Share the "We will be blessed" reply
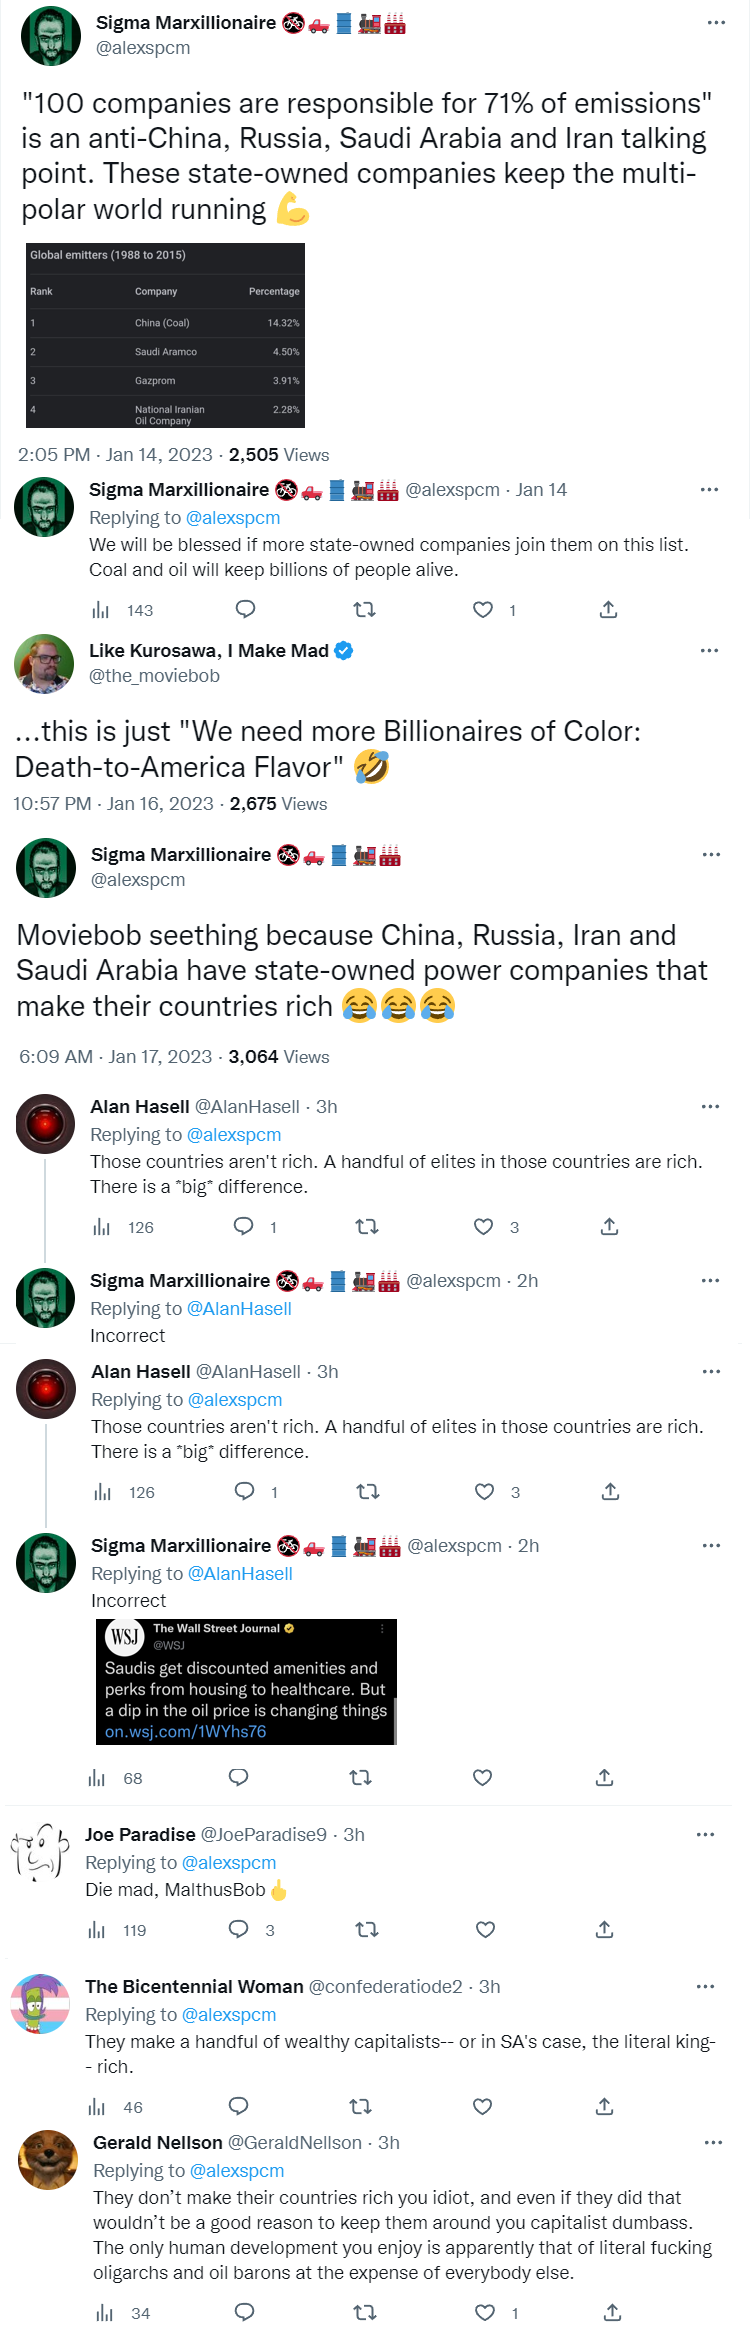This screenshot has height=2336, width=751. pos(608,609)
